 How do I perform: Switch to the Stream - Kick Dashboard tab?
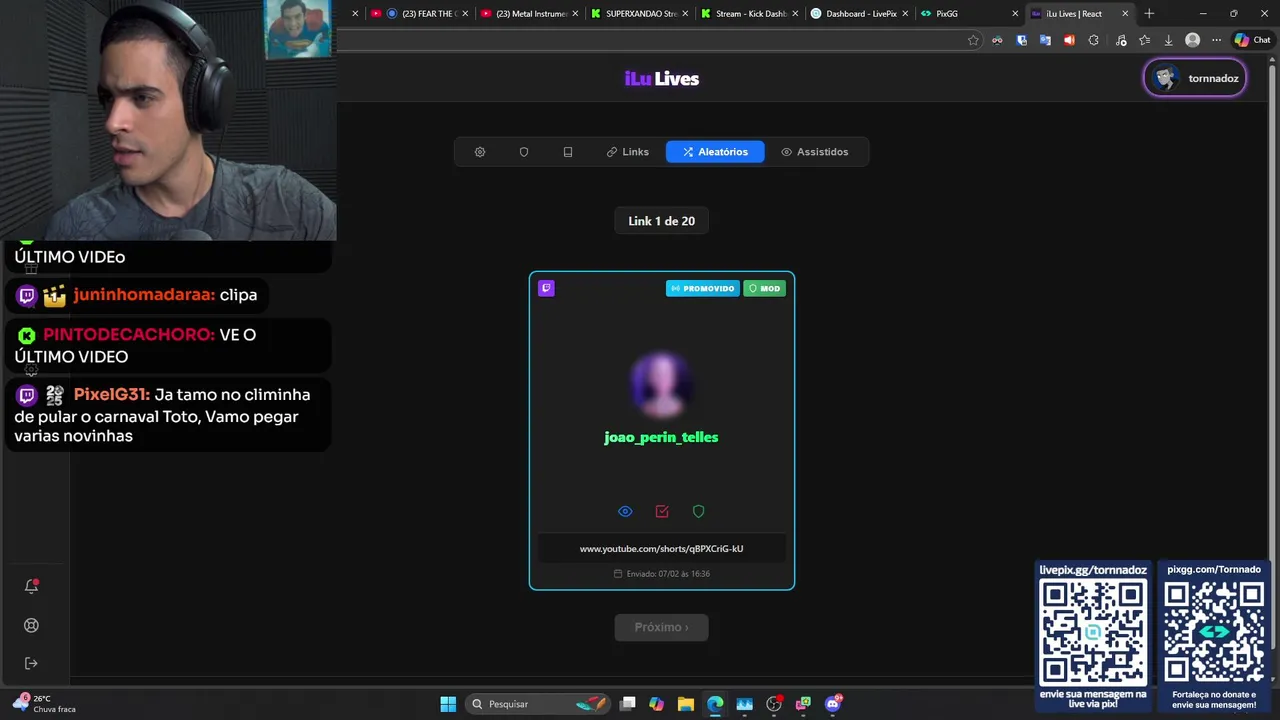[x=748, y=14]
